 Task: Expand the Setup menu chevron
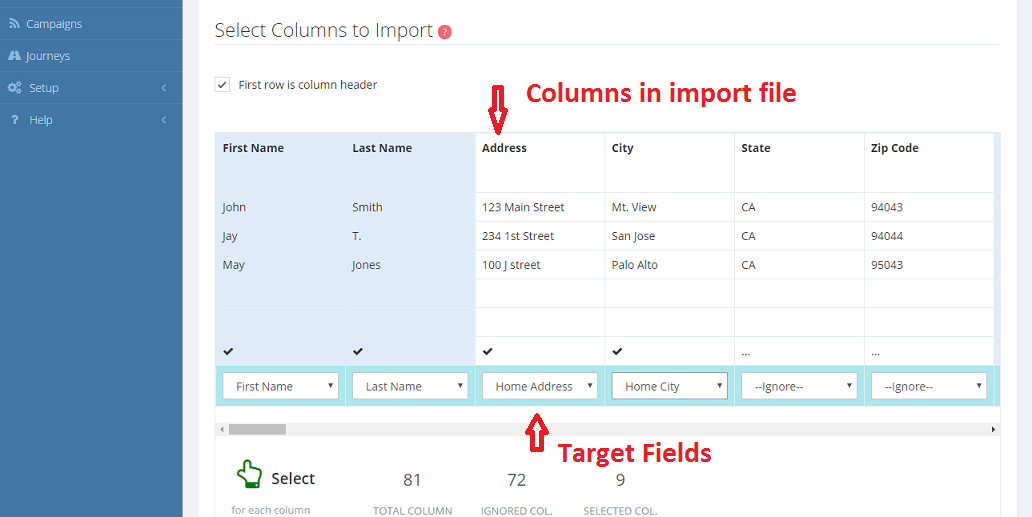163,88
